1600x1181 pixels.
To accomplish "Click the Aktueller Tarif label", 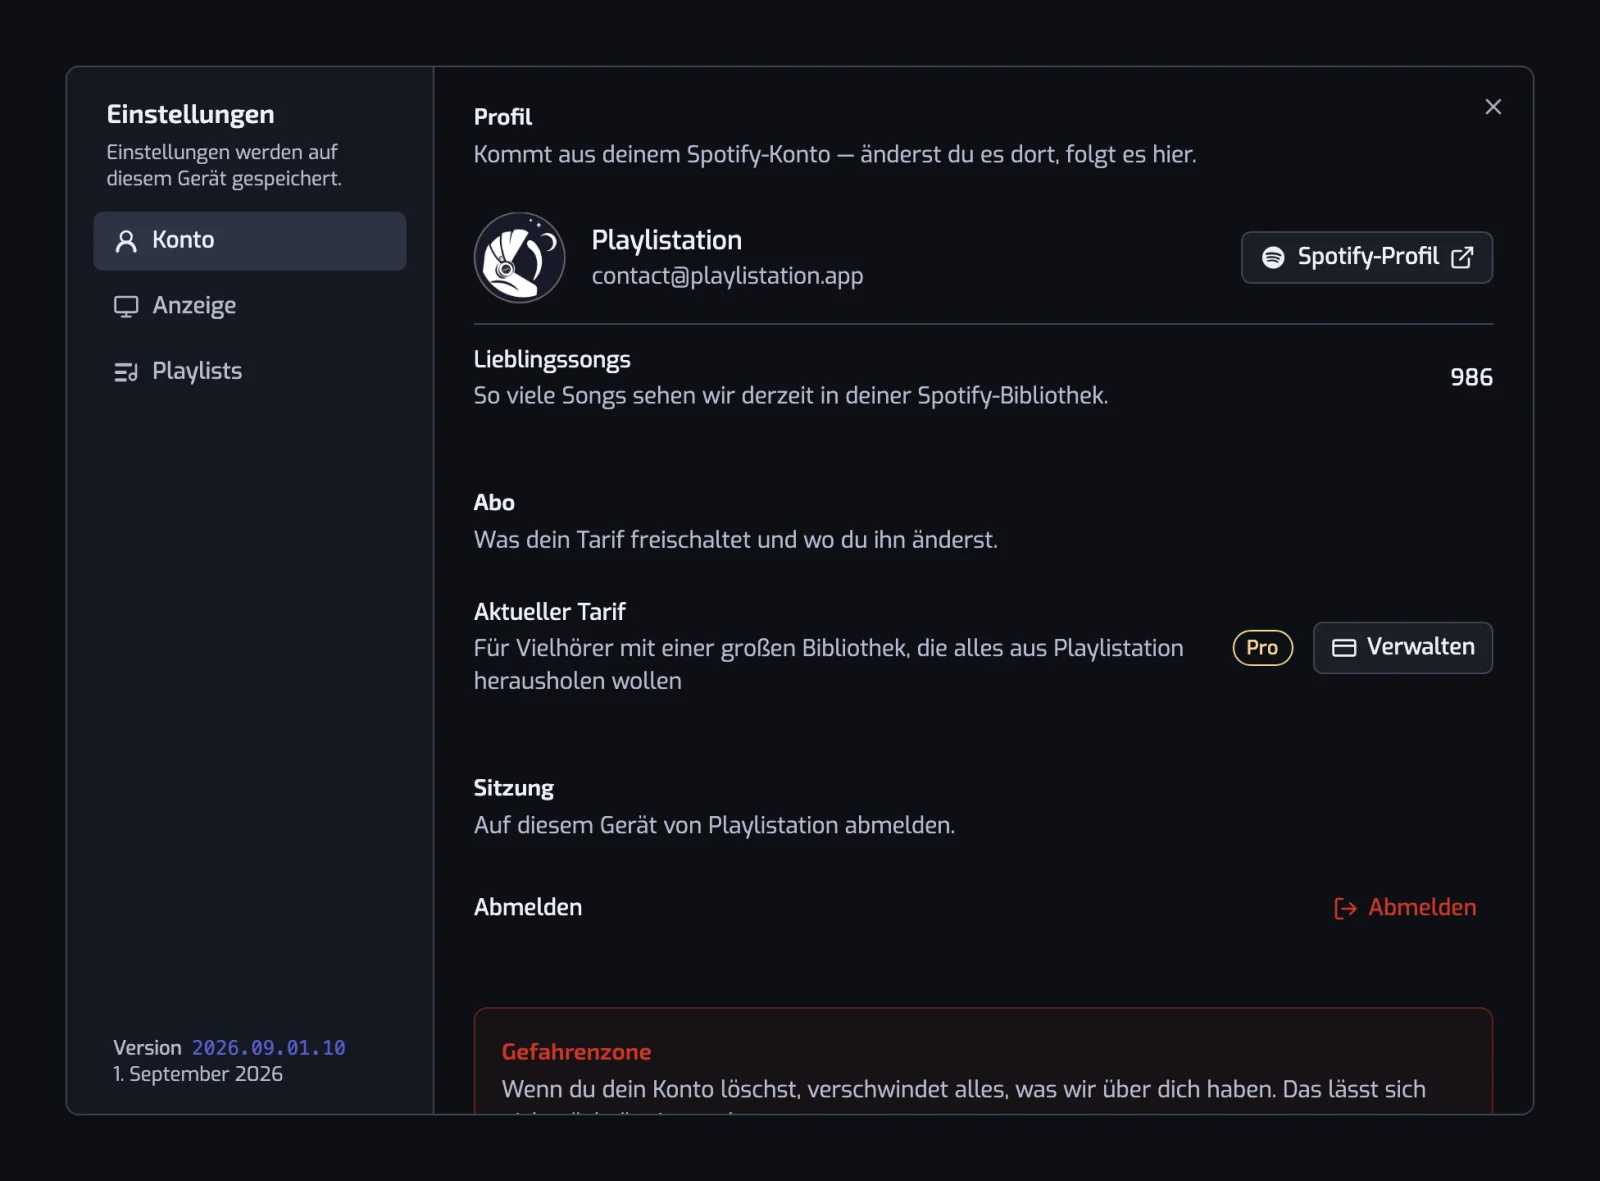I will [549, 612].
